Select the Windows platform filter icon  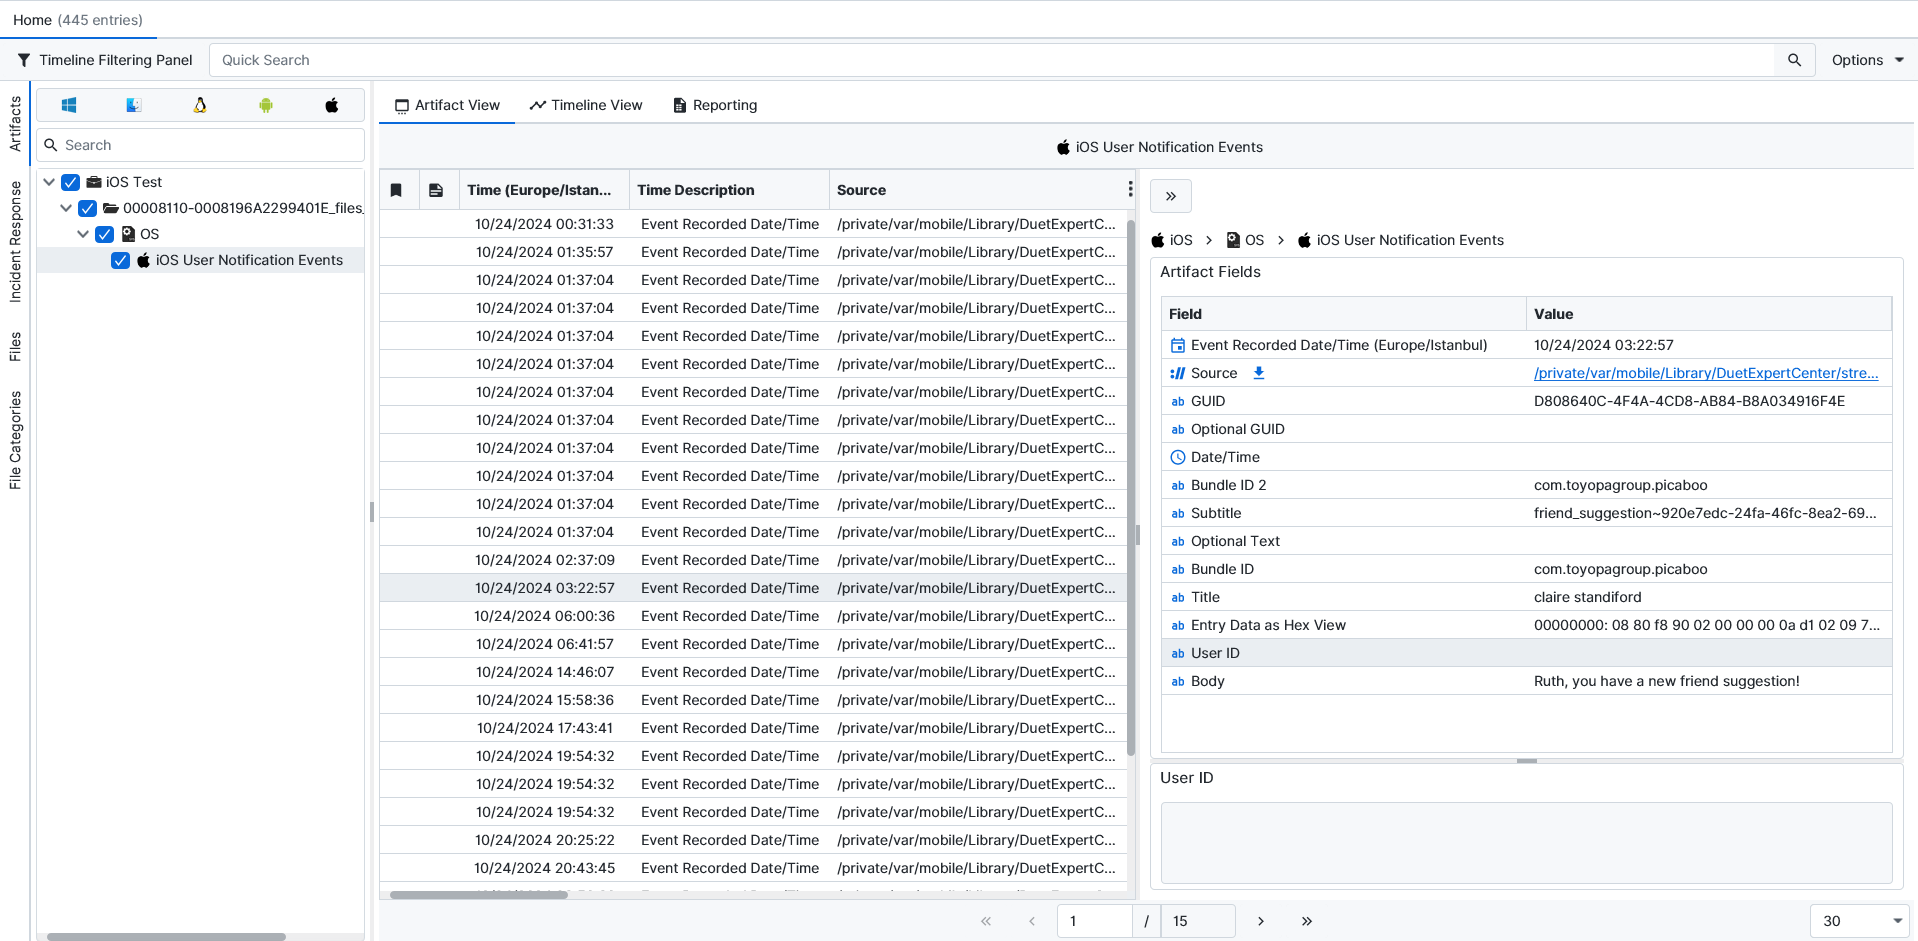pyautogui.click(x=69, y=105)
